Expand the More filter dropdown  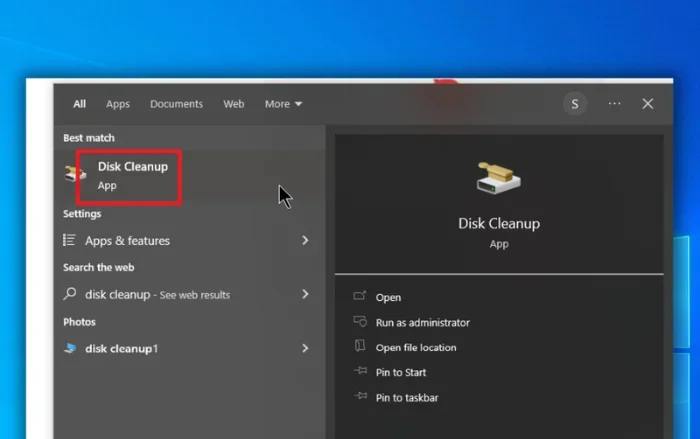click(x=283, y=104)
